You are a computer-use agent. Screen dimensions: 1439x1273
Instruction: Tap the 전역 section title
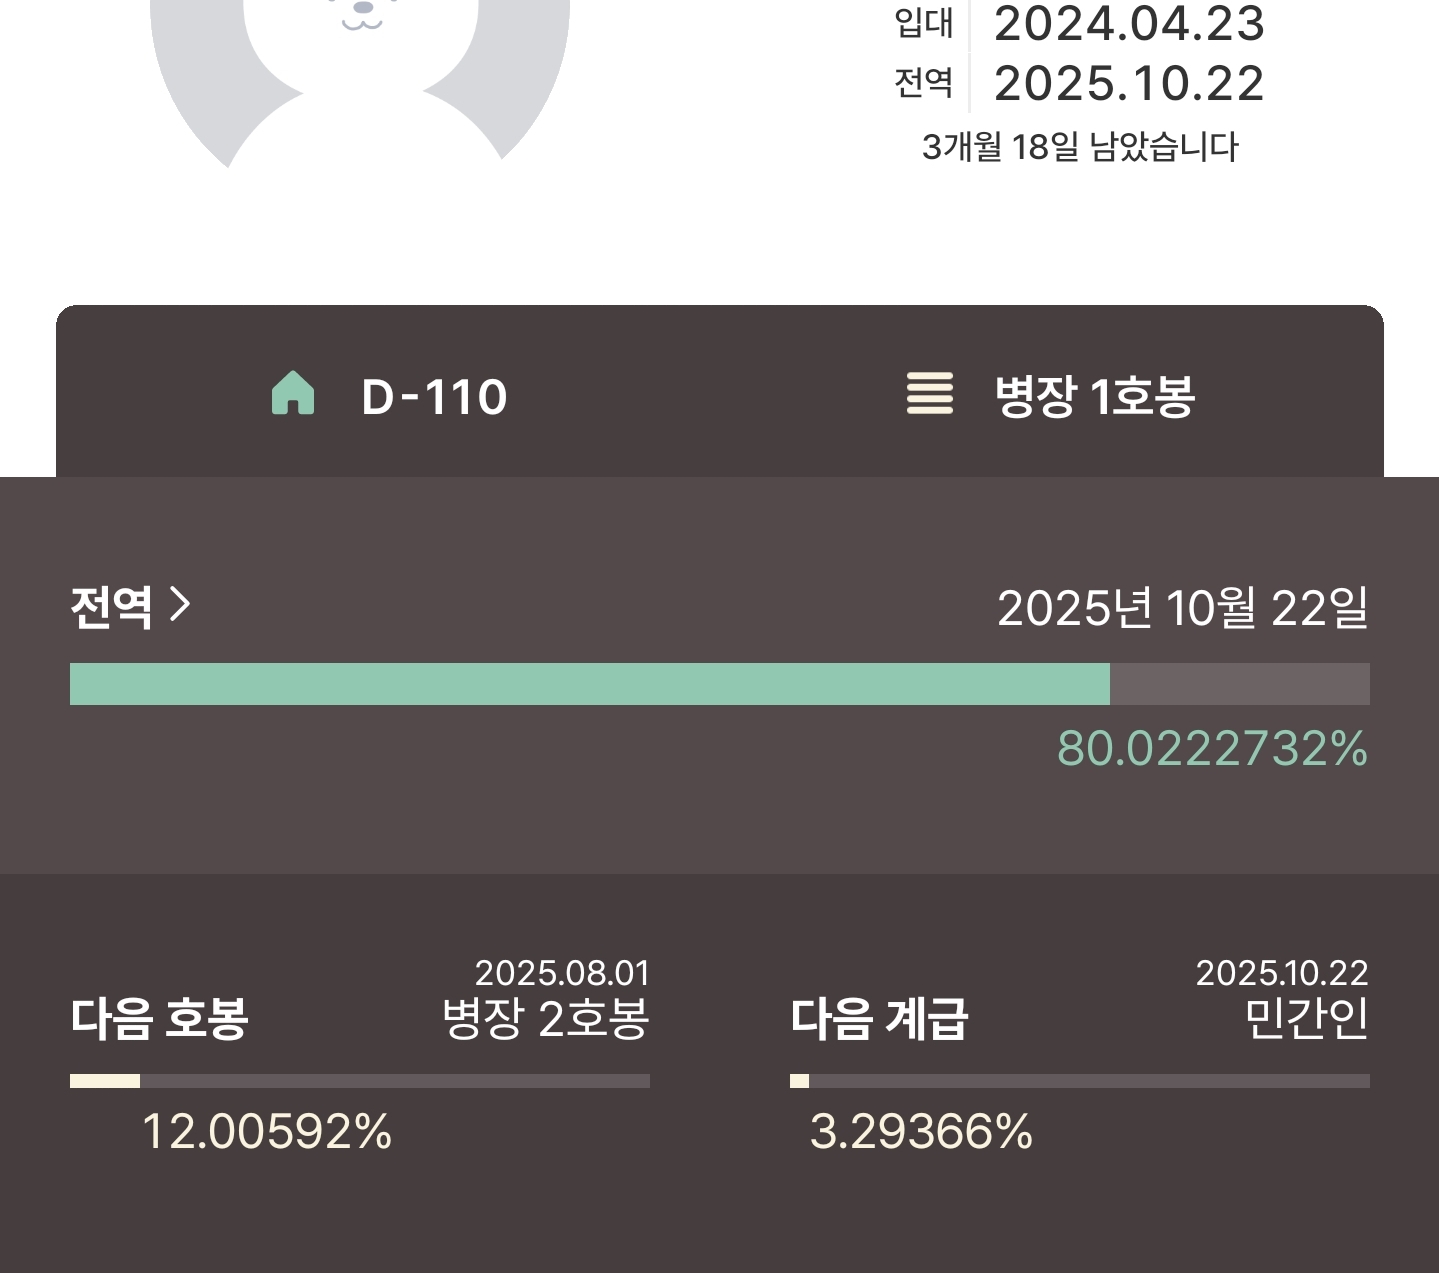pos(111,606)
